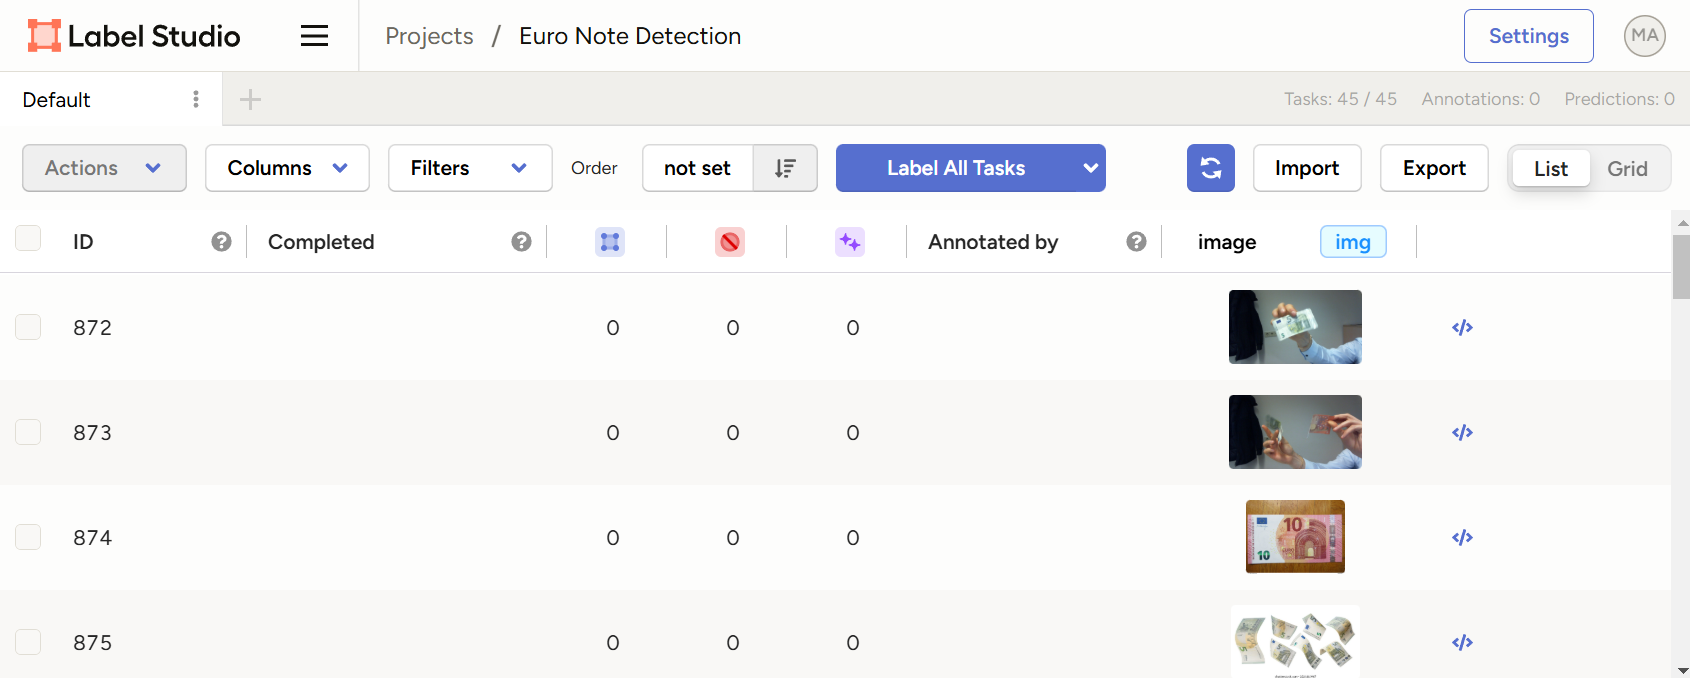Open the Default tab options menu
Screen dimensions: 1690x678
pos(196,99)
